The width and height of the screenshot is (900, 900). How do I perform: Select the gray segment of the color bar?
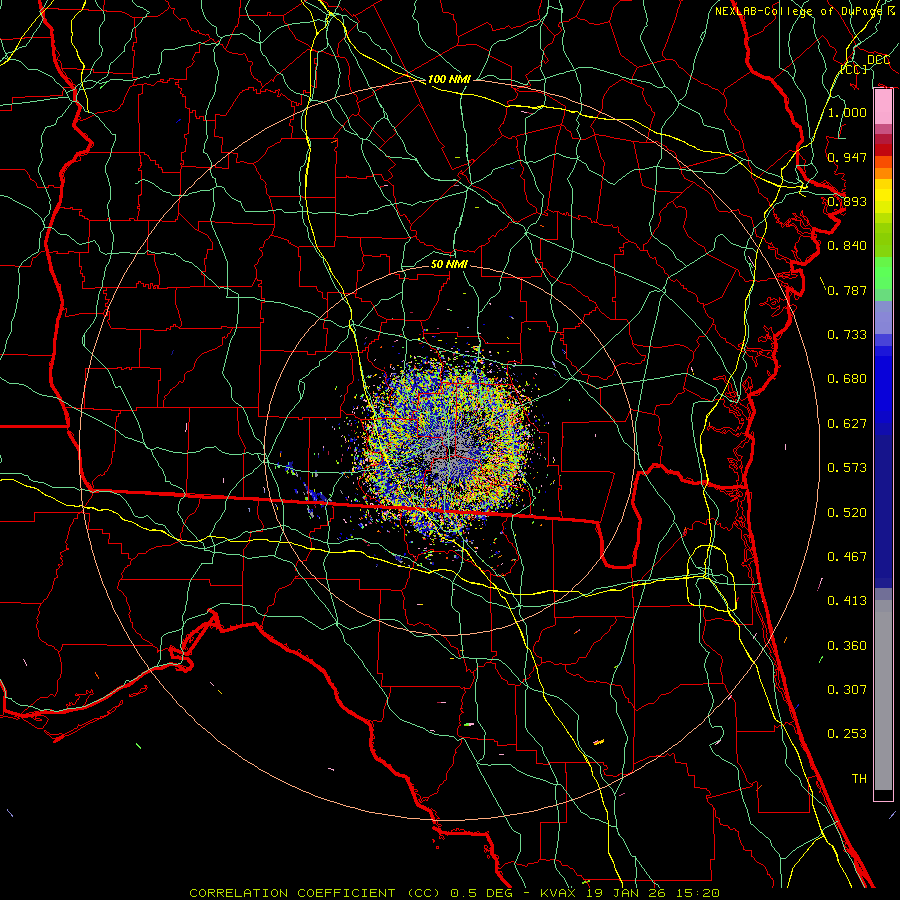click(883, 695)
